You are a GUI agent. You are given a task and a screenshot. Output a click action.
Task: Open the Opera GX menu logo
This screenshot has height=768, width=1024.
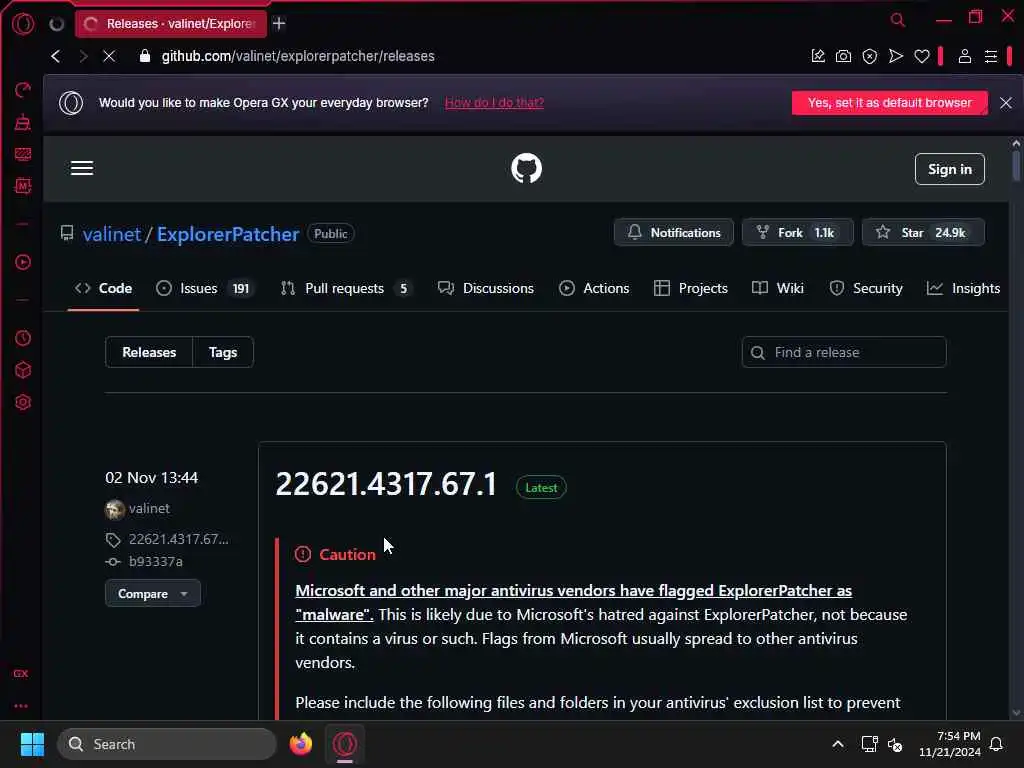pos(23,24)
